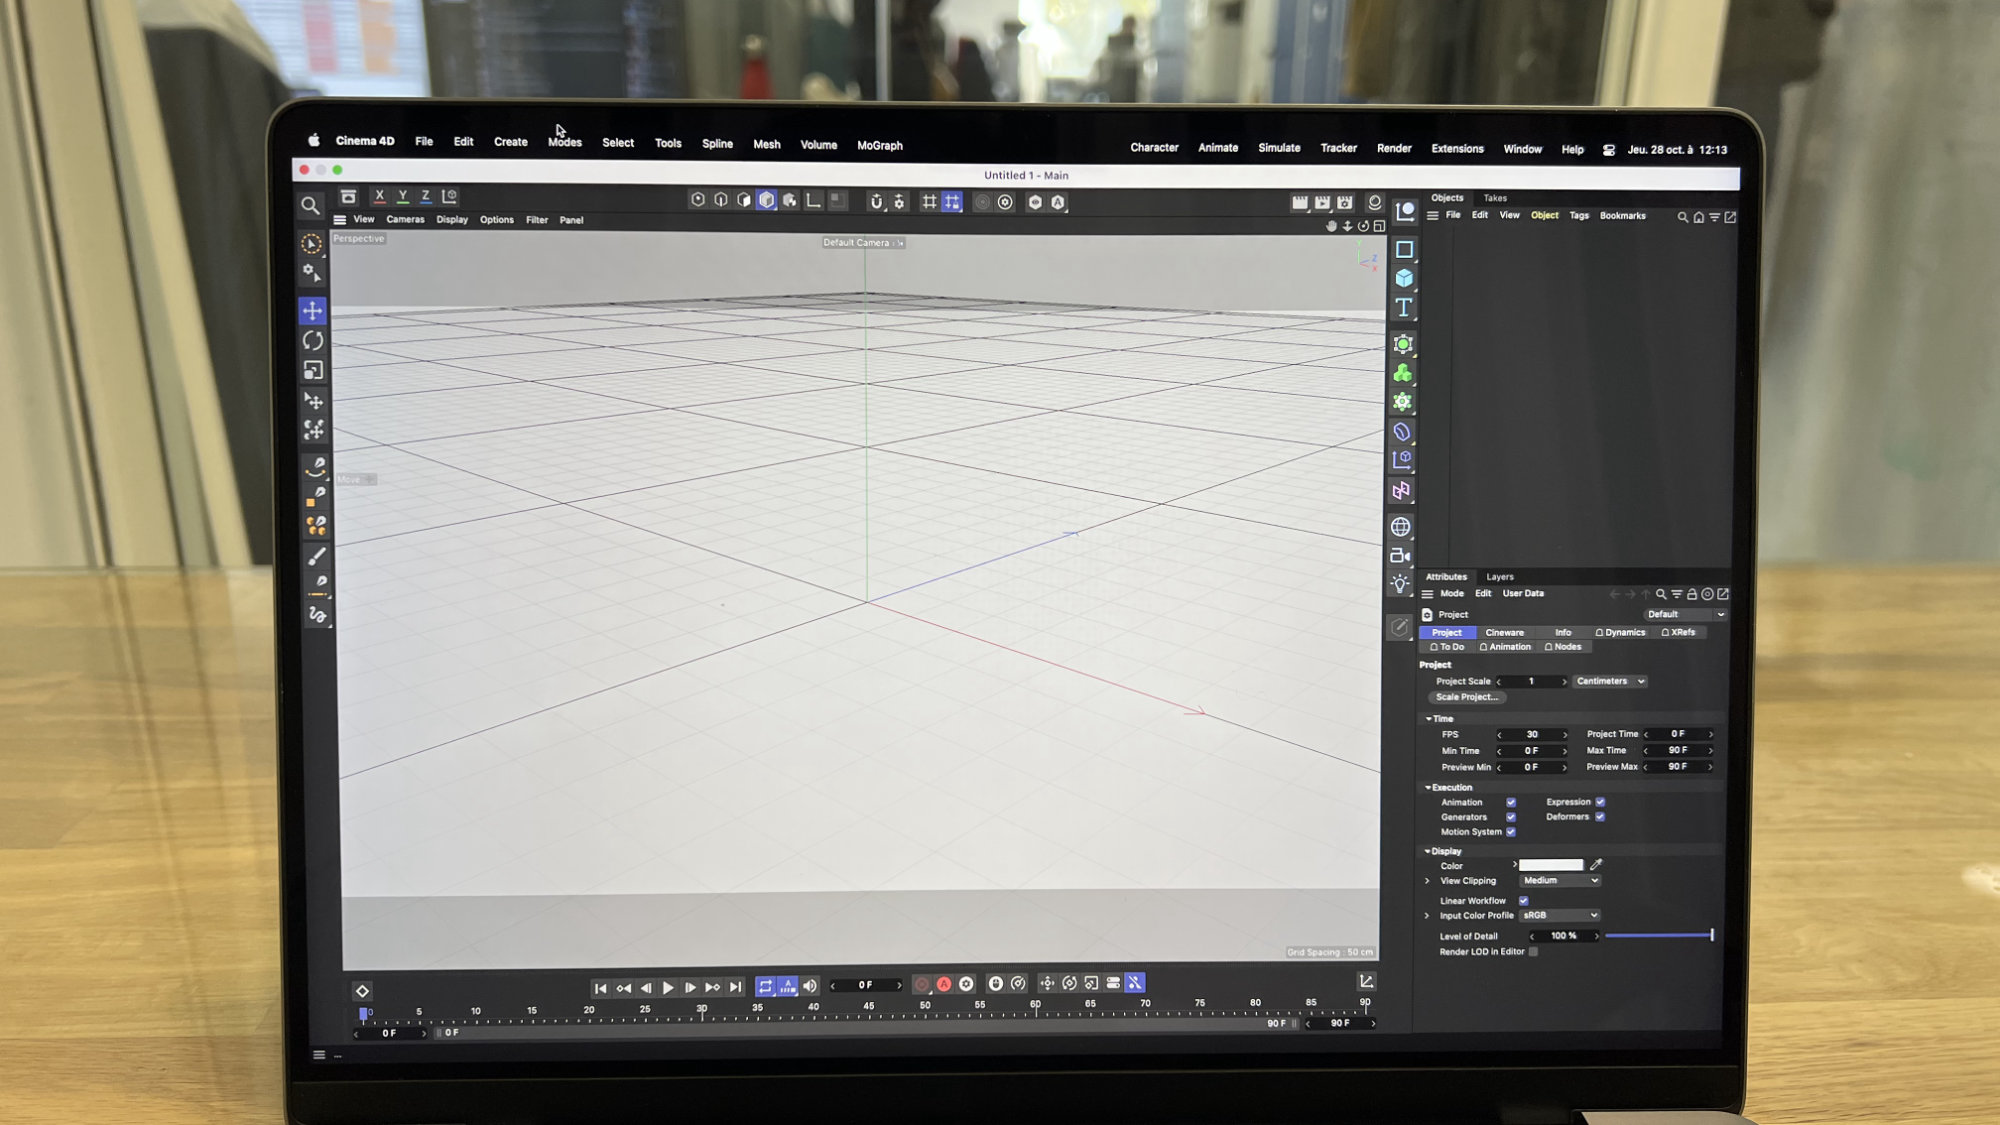
Task: Enable Render LOD in Editor checkbox
Action: 1533,952
